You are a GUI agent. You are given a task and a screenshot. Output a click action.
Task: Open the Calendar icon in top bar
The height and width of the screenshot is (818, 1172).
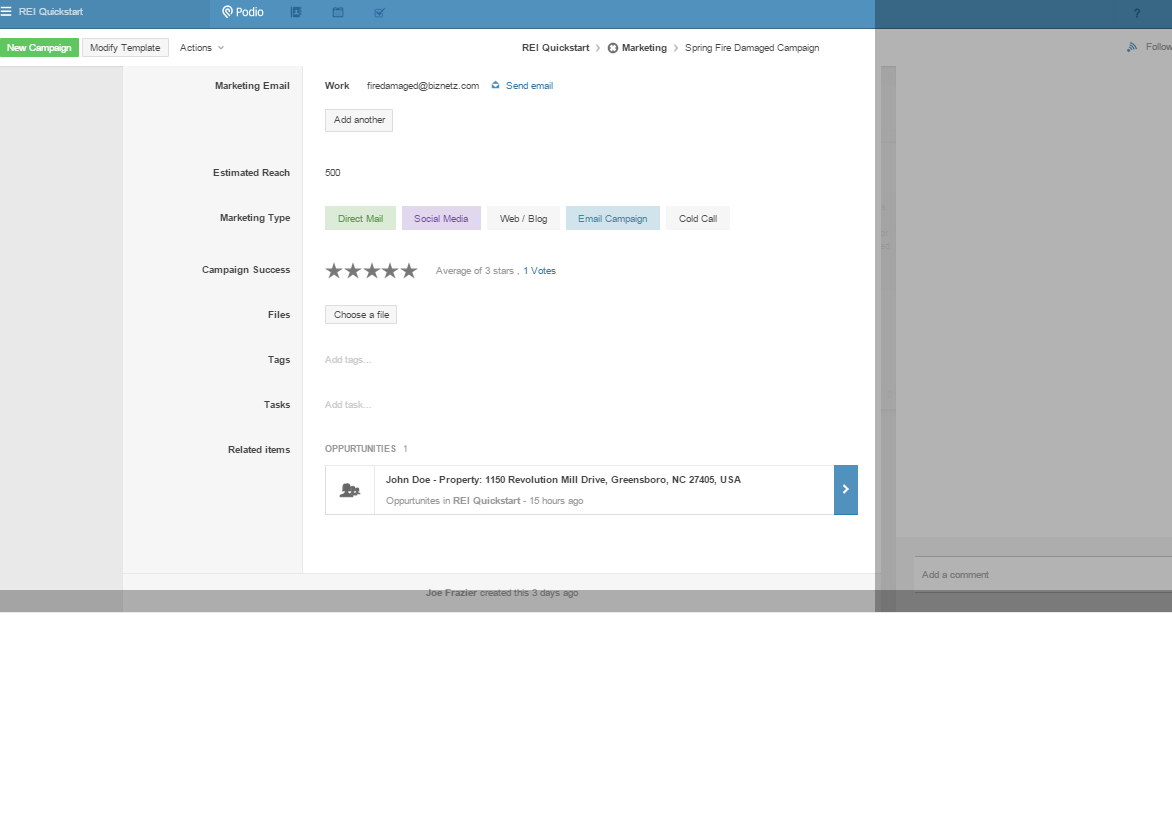click(338, 12)
